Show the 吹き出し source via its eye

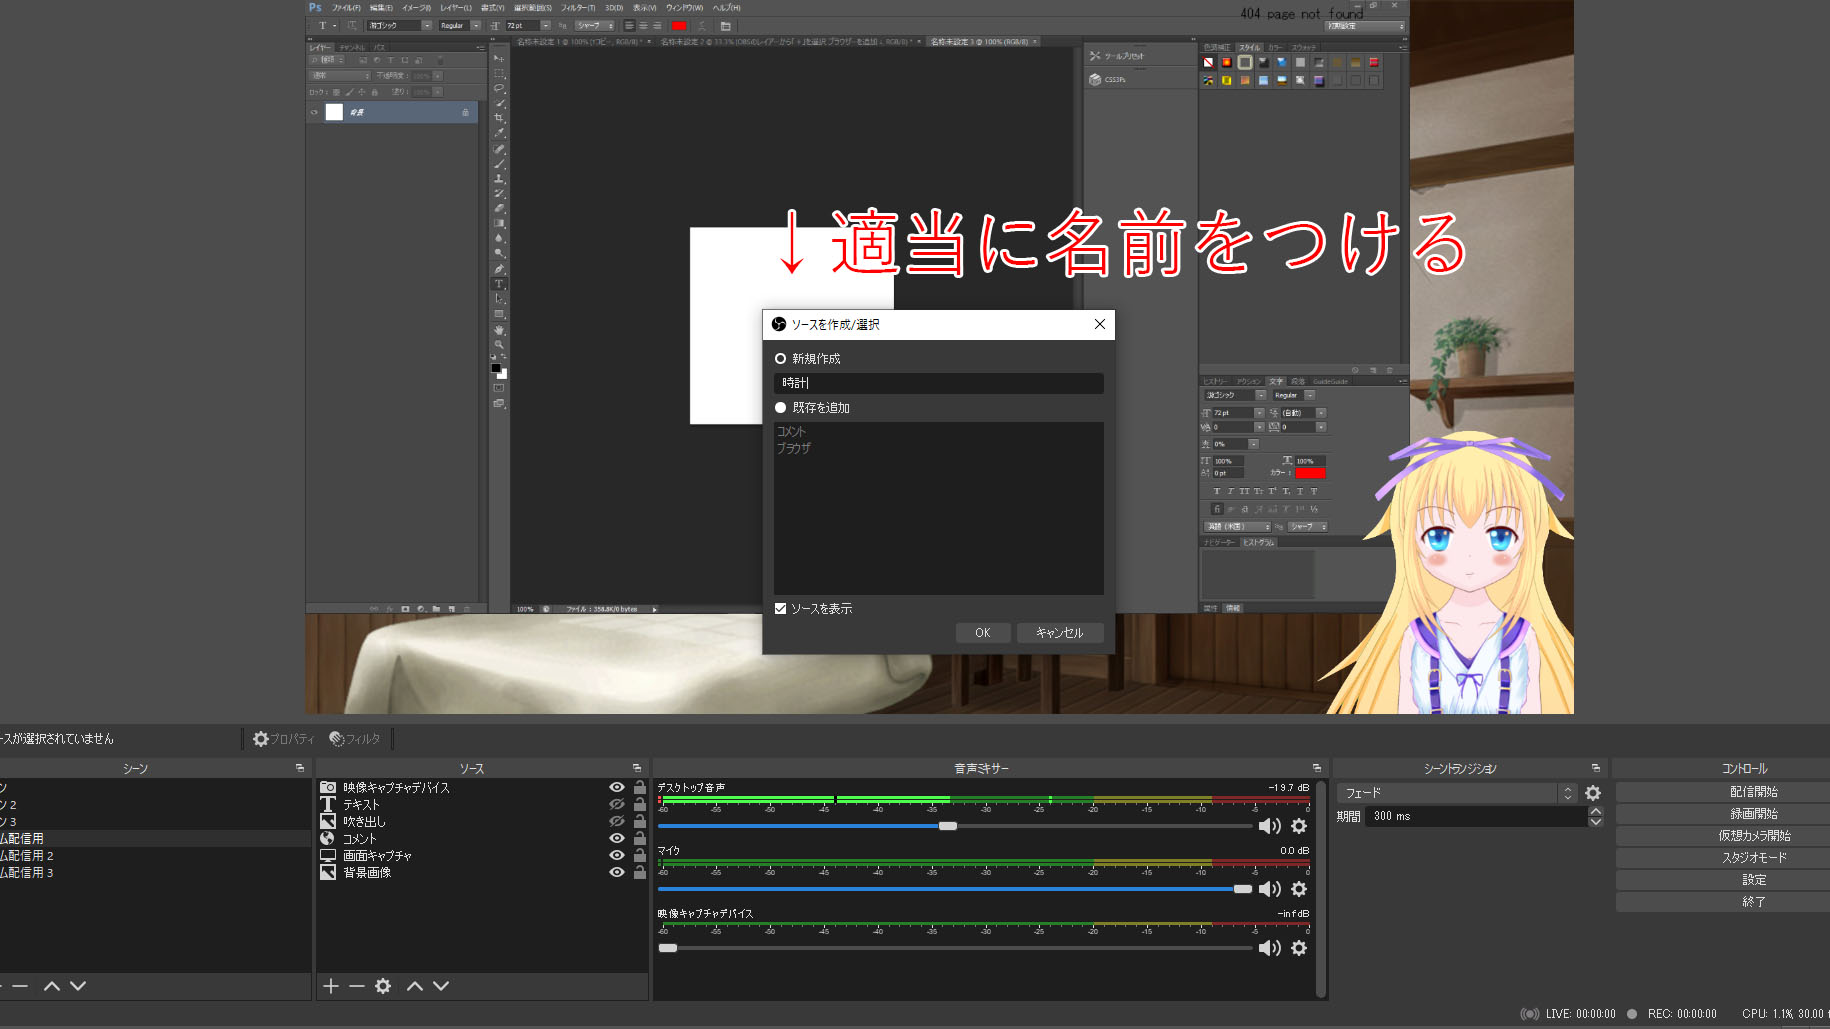617,822
